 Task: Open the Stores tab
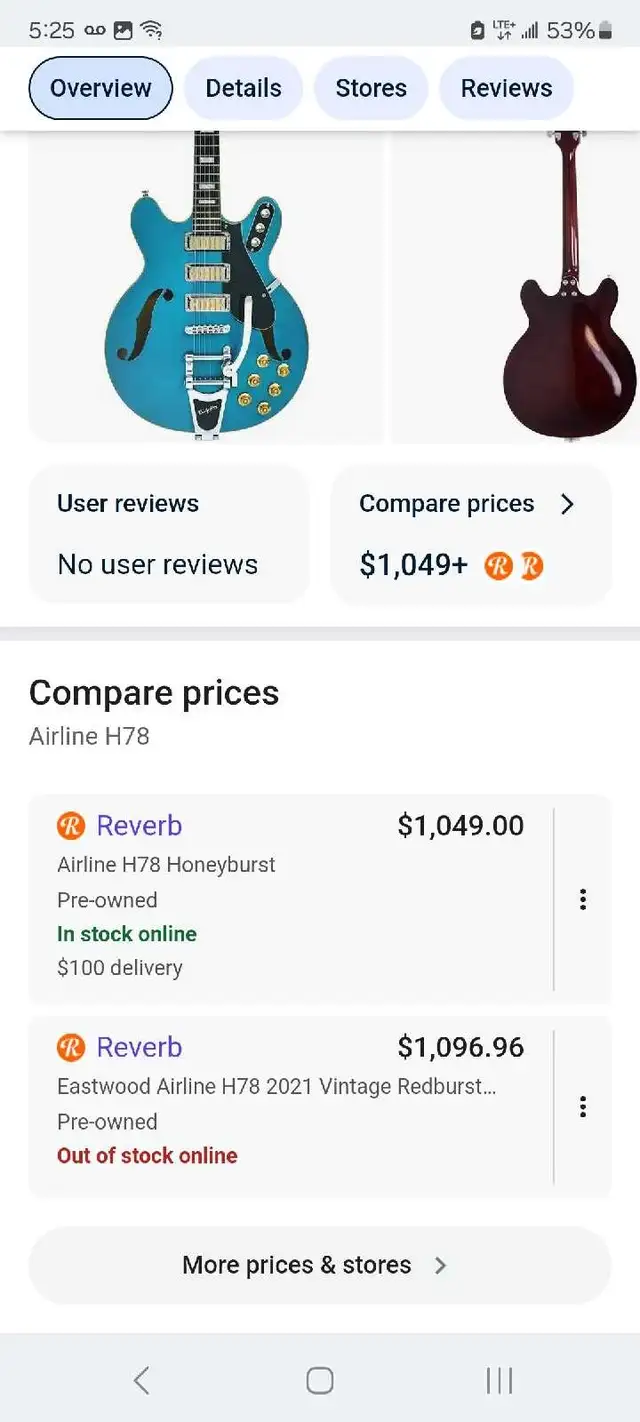pos(371,88)
